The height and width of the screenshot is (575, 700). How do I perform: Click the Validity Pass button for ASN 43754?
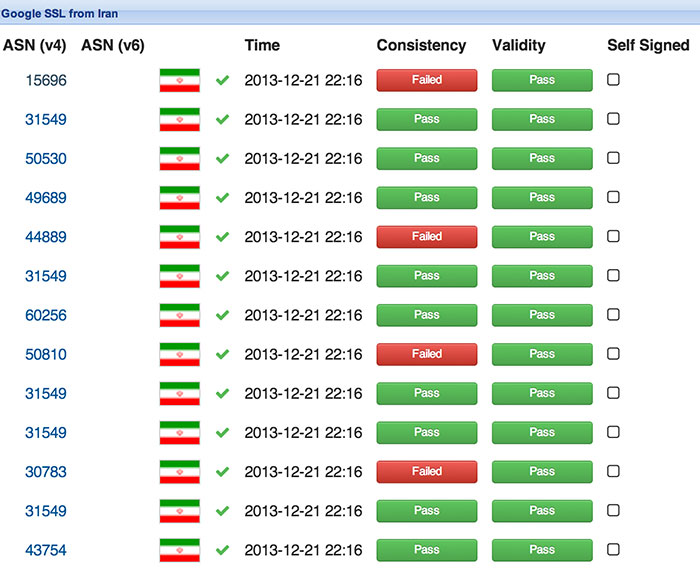click(x=542, y=550)
